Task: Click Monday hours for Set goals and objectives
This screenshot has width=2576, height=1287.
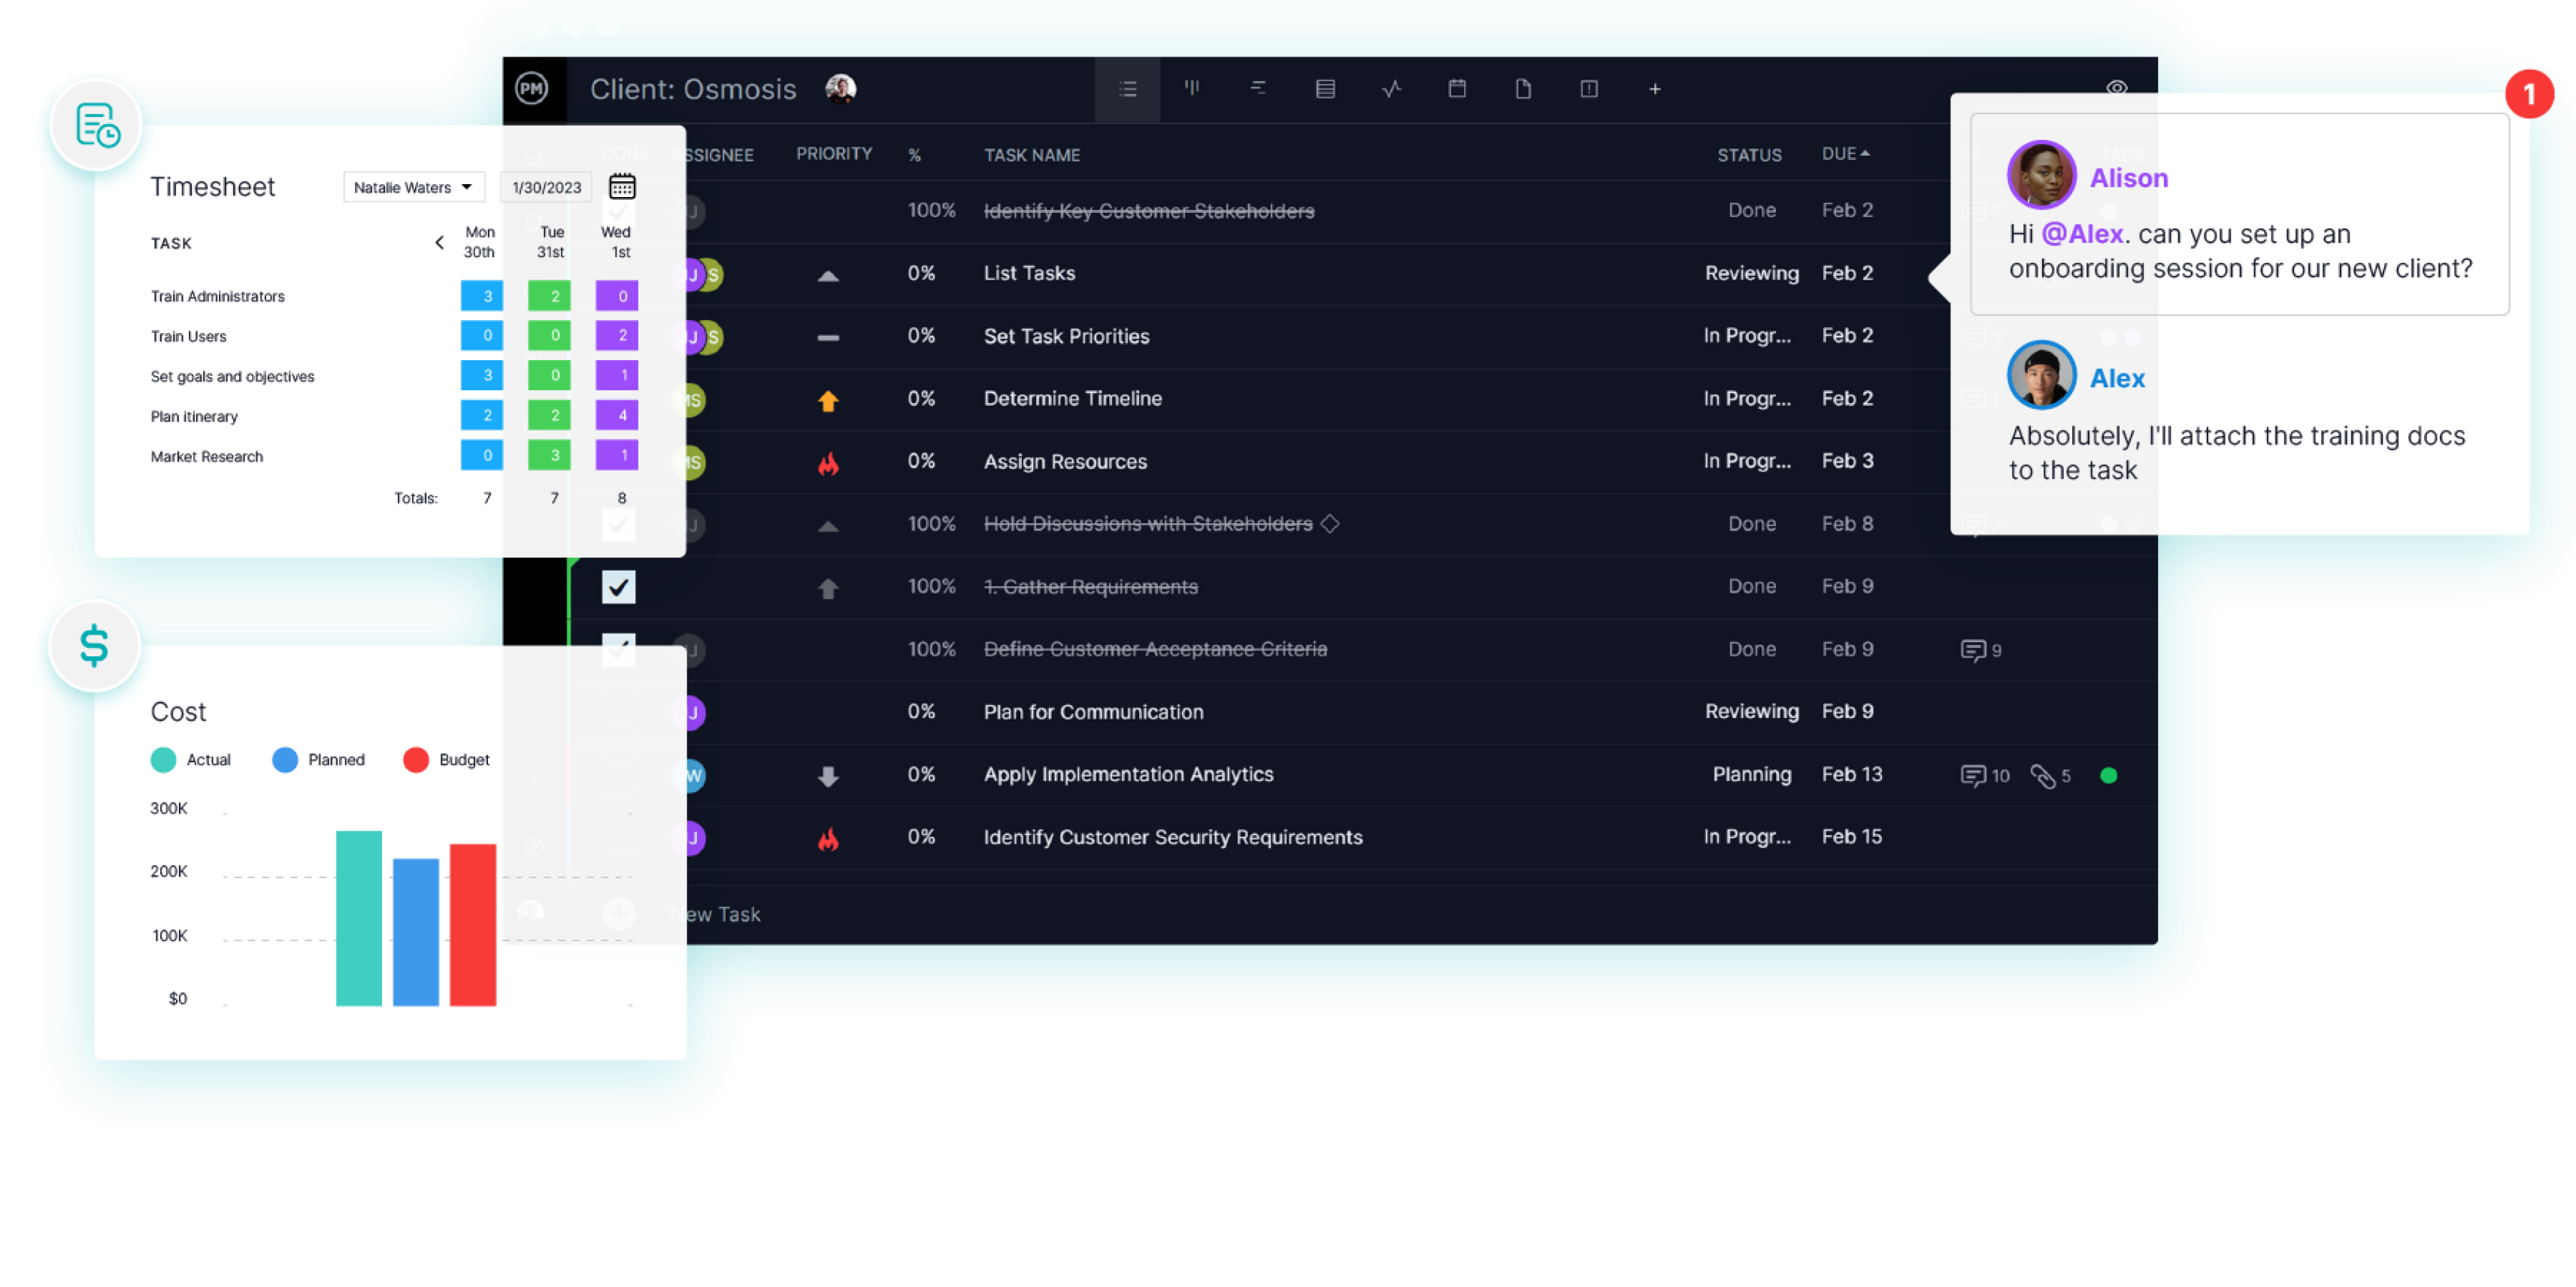Action: pos(482,375)
